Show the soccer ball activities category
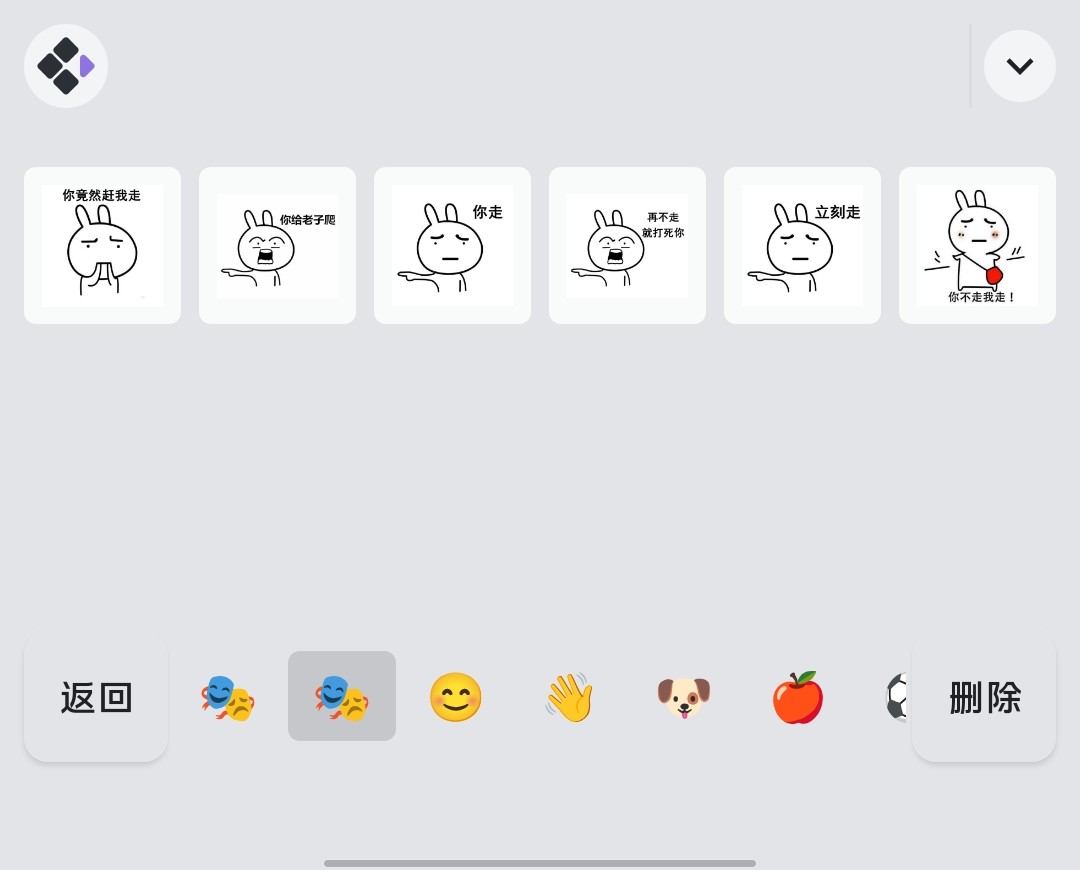The image size is (1080, 870). coord(897,697)
